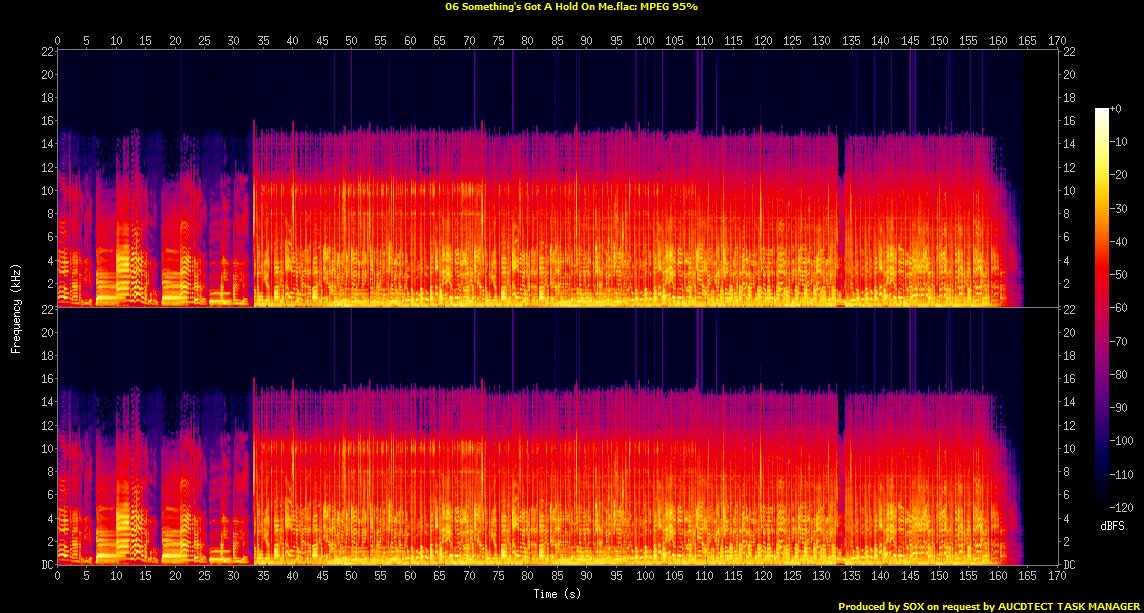
Task: Click the "Produced by SOX" credit text
Action: pos(885,606)
